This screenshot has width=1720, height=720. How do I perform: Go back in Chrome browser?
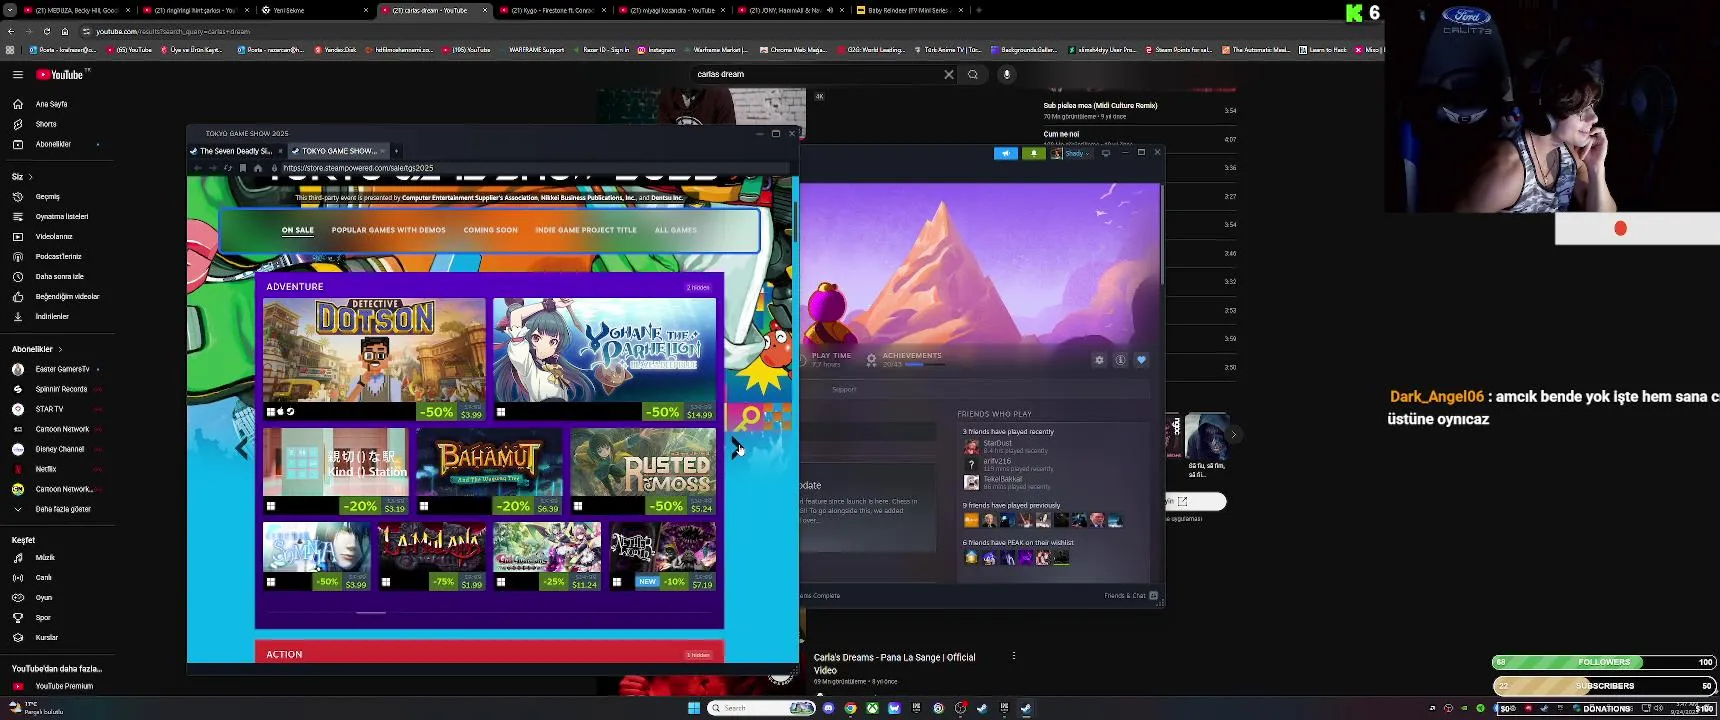pyautogui.click(x=11, y=31)
